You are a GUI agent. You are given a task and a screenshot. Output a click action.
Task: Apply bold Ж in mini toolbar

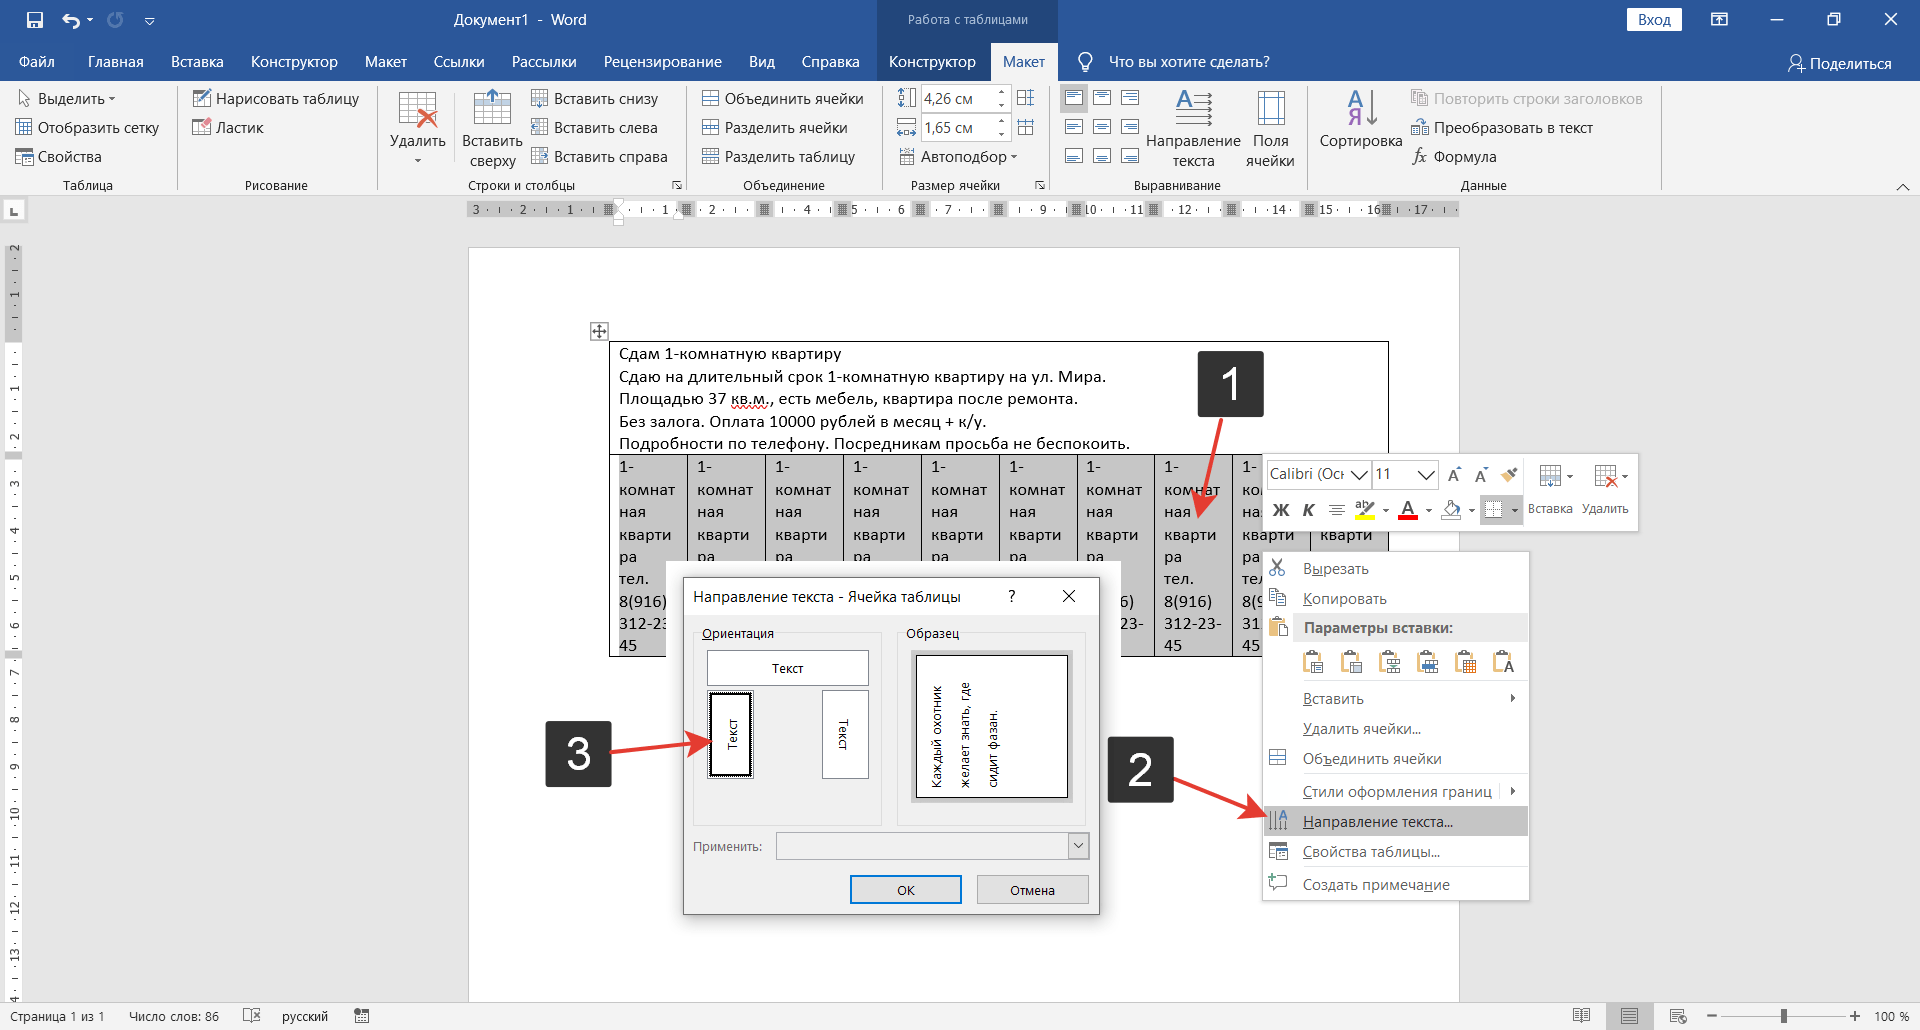click(1281, 510)
